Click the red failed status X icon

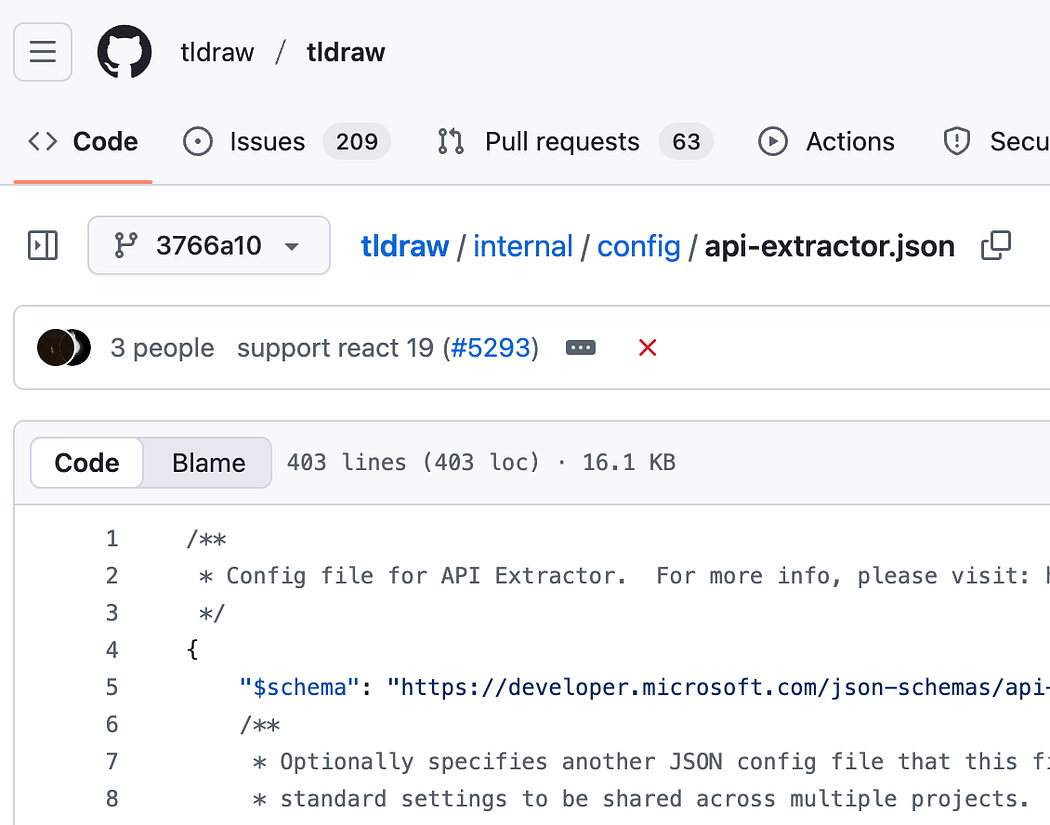pos(647,348)
